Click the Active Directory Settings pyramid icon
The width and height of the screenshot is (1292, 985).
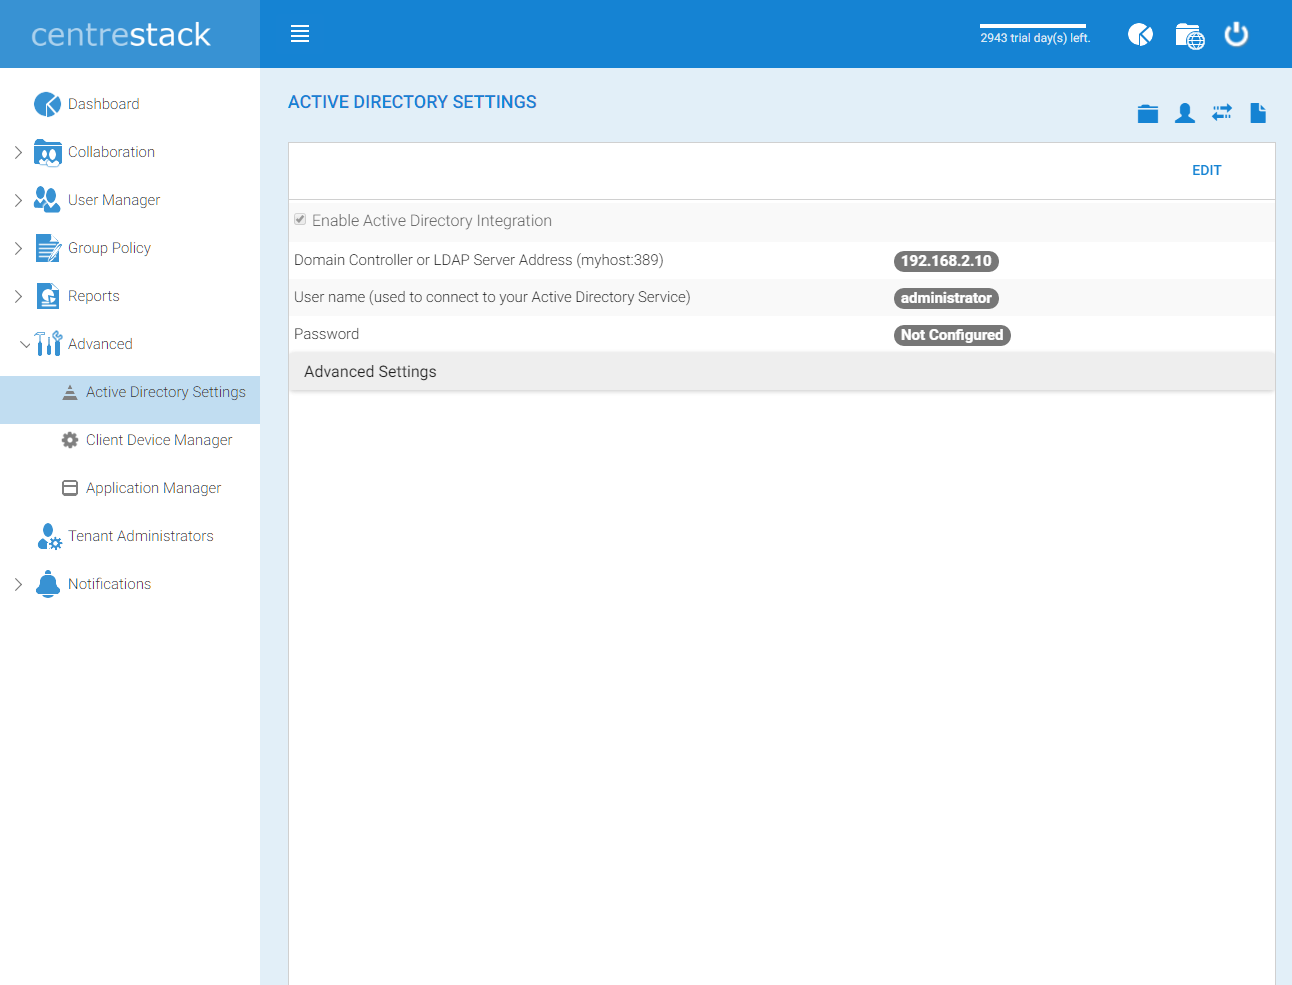(x=70, y=392)
